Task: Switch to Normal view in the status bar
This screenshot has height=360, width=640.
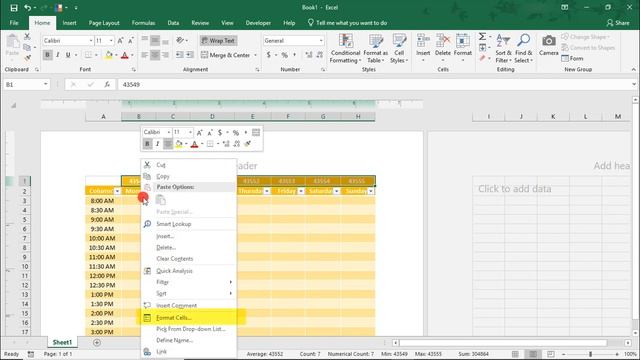Action: click(516, 354)
